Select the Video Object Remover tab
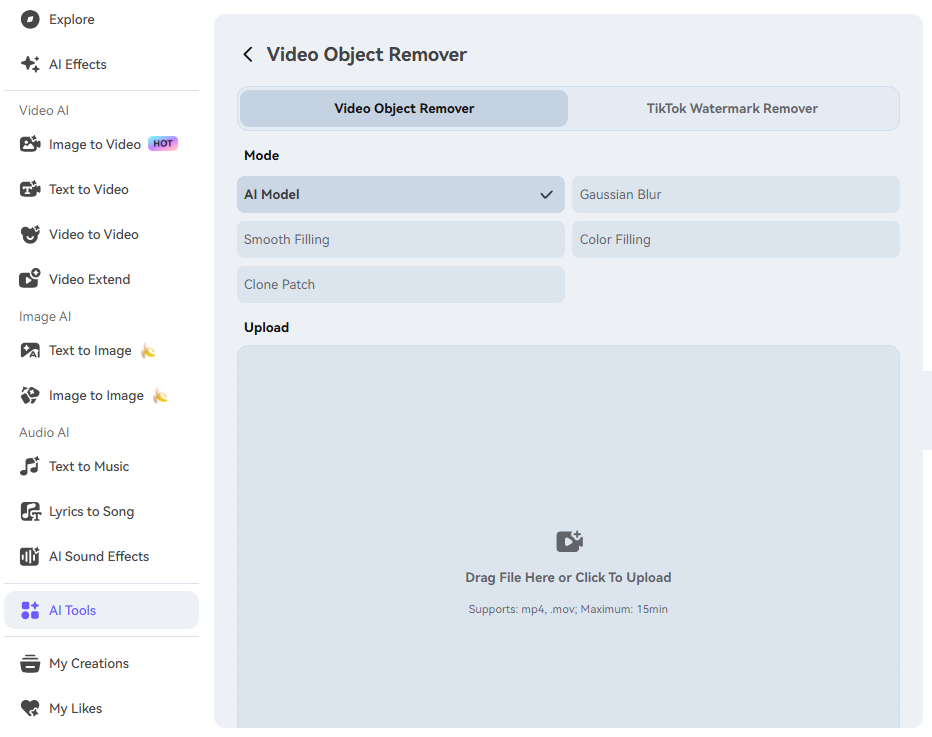932x737 pixels. tap(404, 109)
